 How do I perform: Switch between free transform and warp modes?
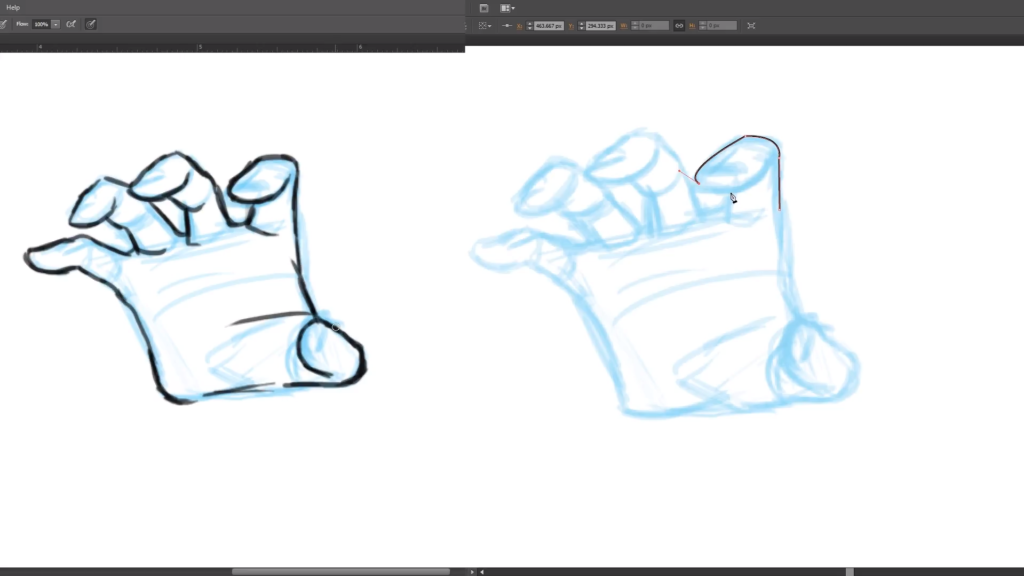tap(753, 25)
